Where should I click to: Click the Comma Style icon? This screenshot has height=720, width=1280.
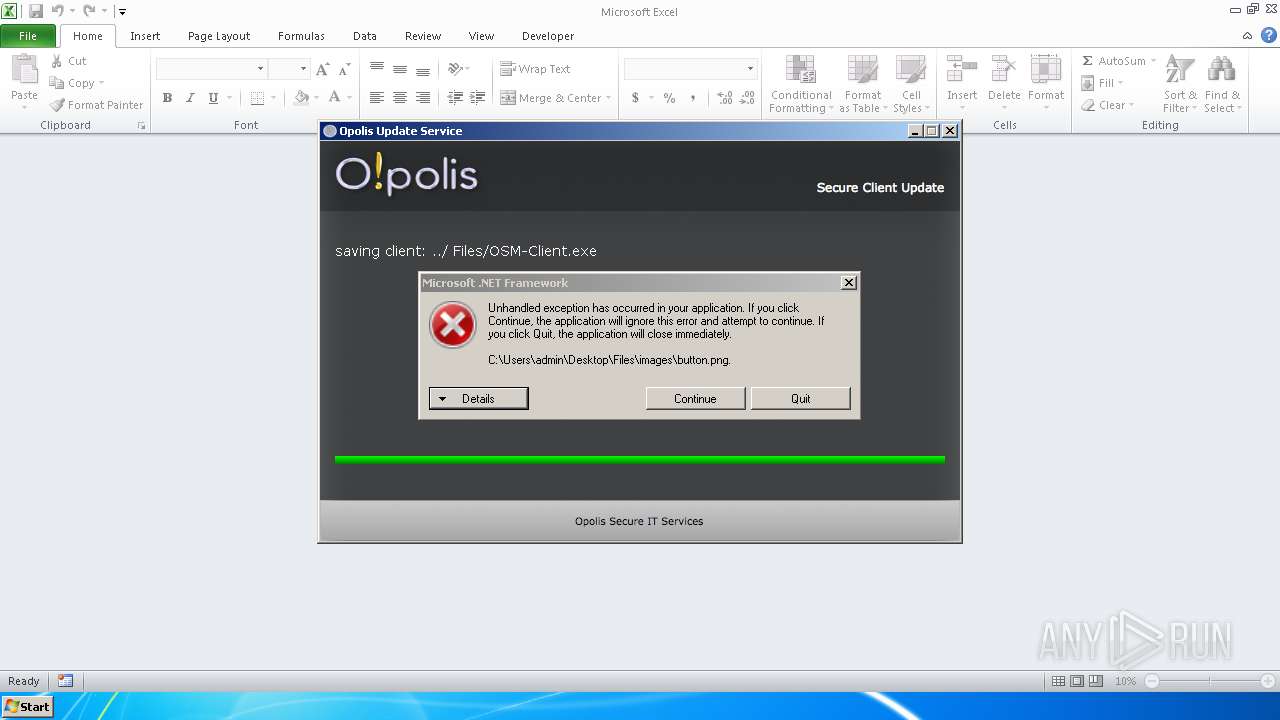692,98
